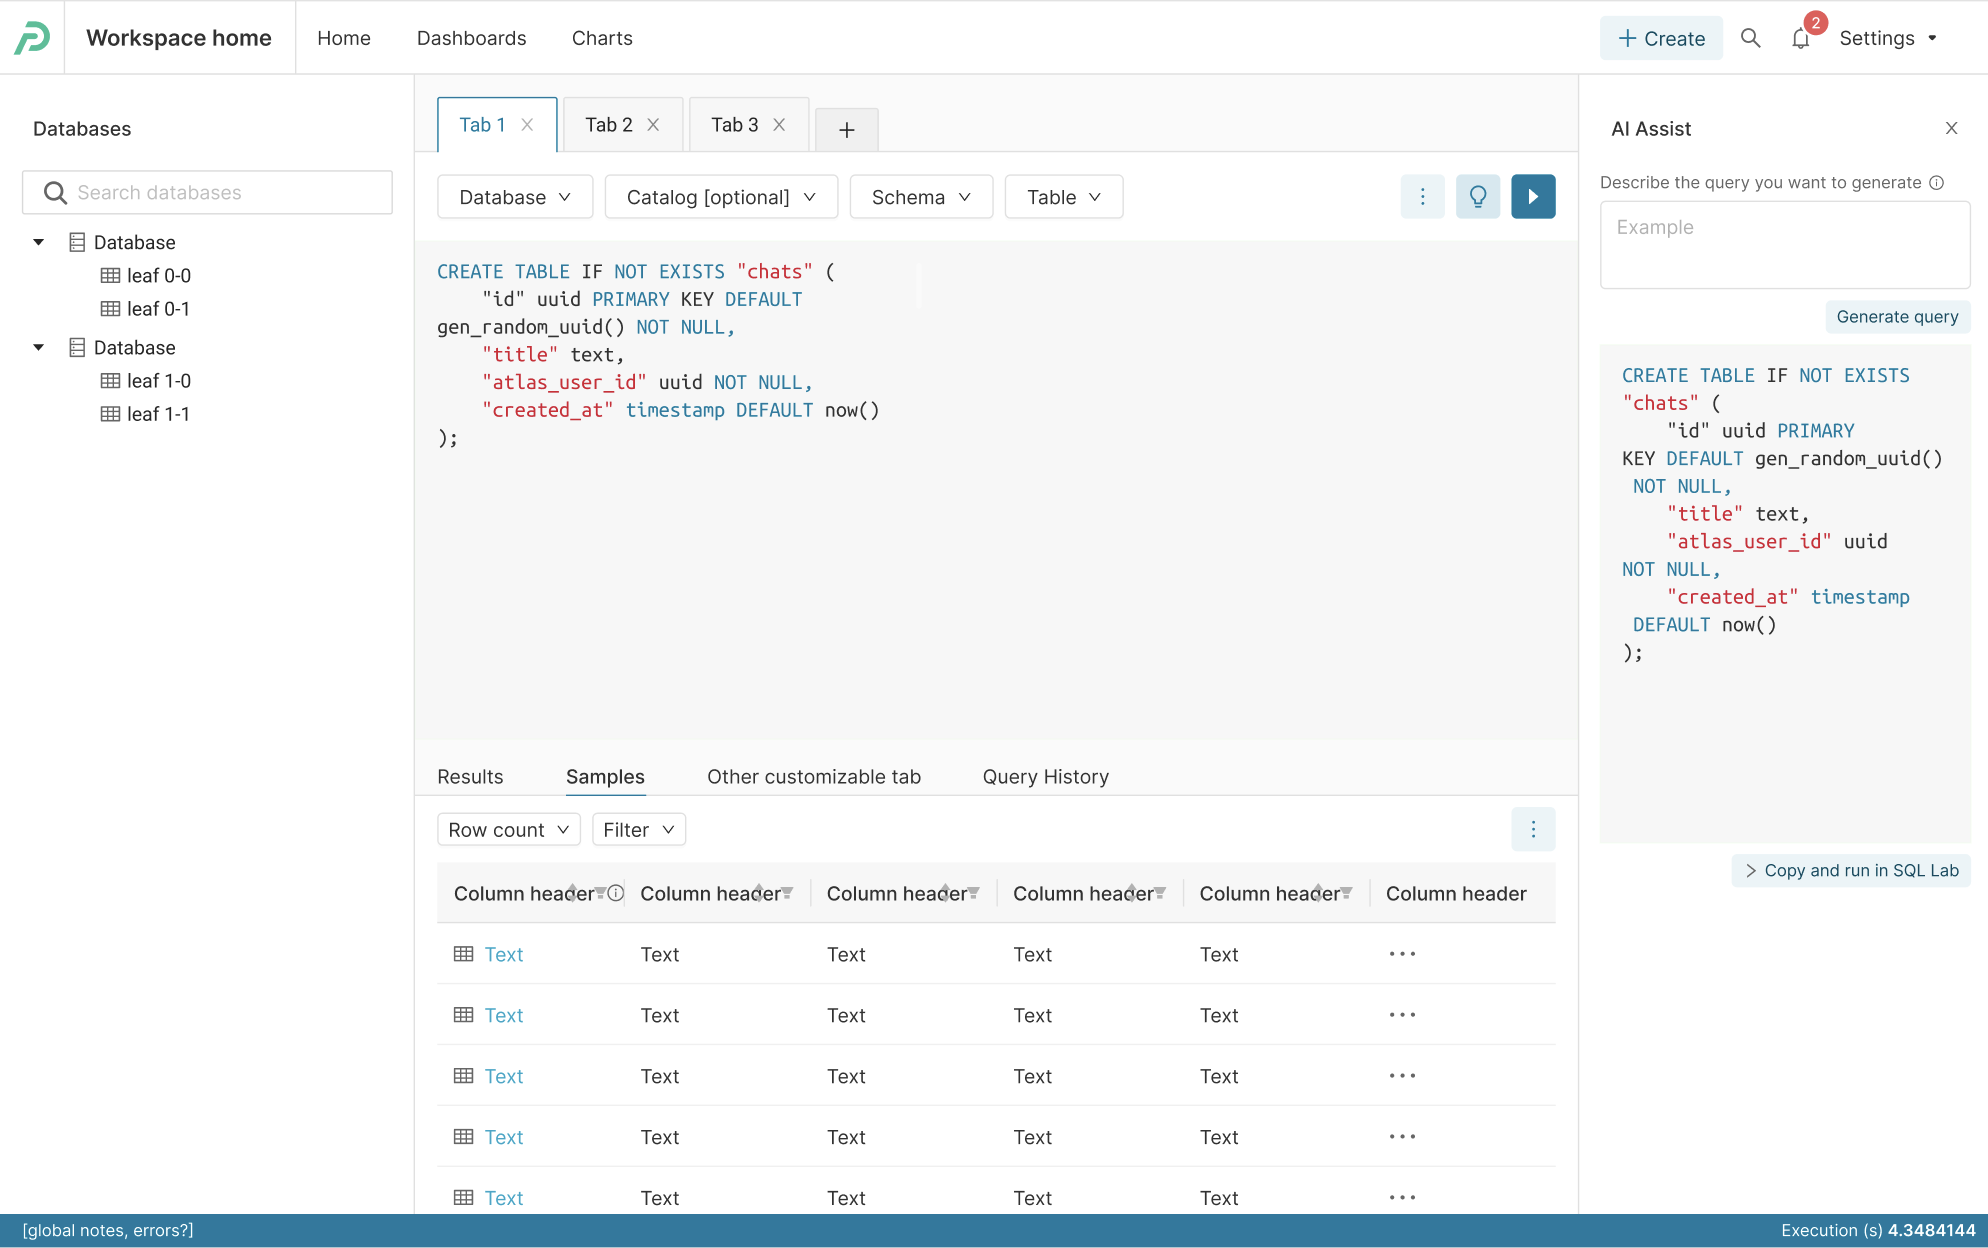The height and width of the screenshot is (1248, 1988).
Task: Click info icon next to describe query label
Action: click(x=1936, y=182)
